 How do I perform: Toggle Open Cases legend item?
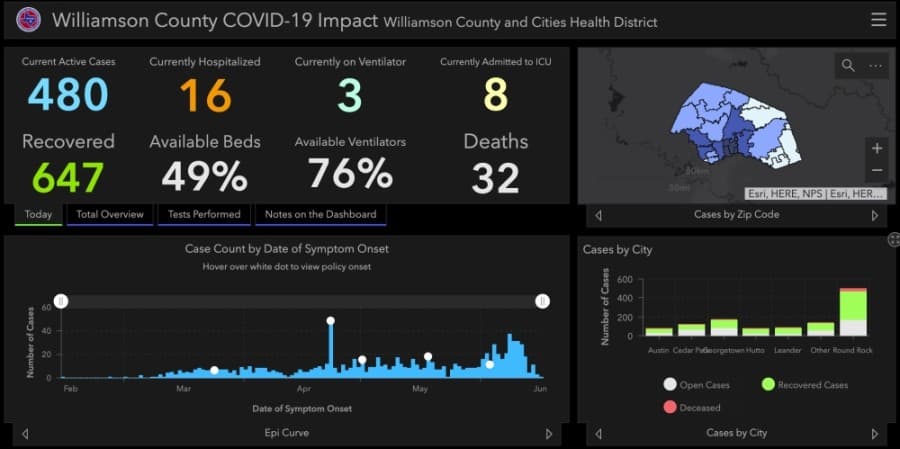(x=696, y=385)
